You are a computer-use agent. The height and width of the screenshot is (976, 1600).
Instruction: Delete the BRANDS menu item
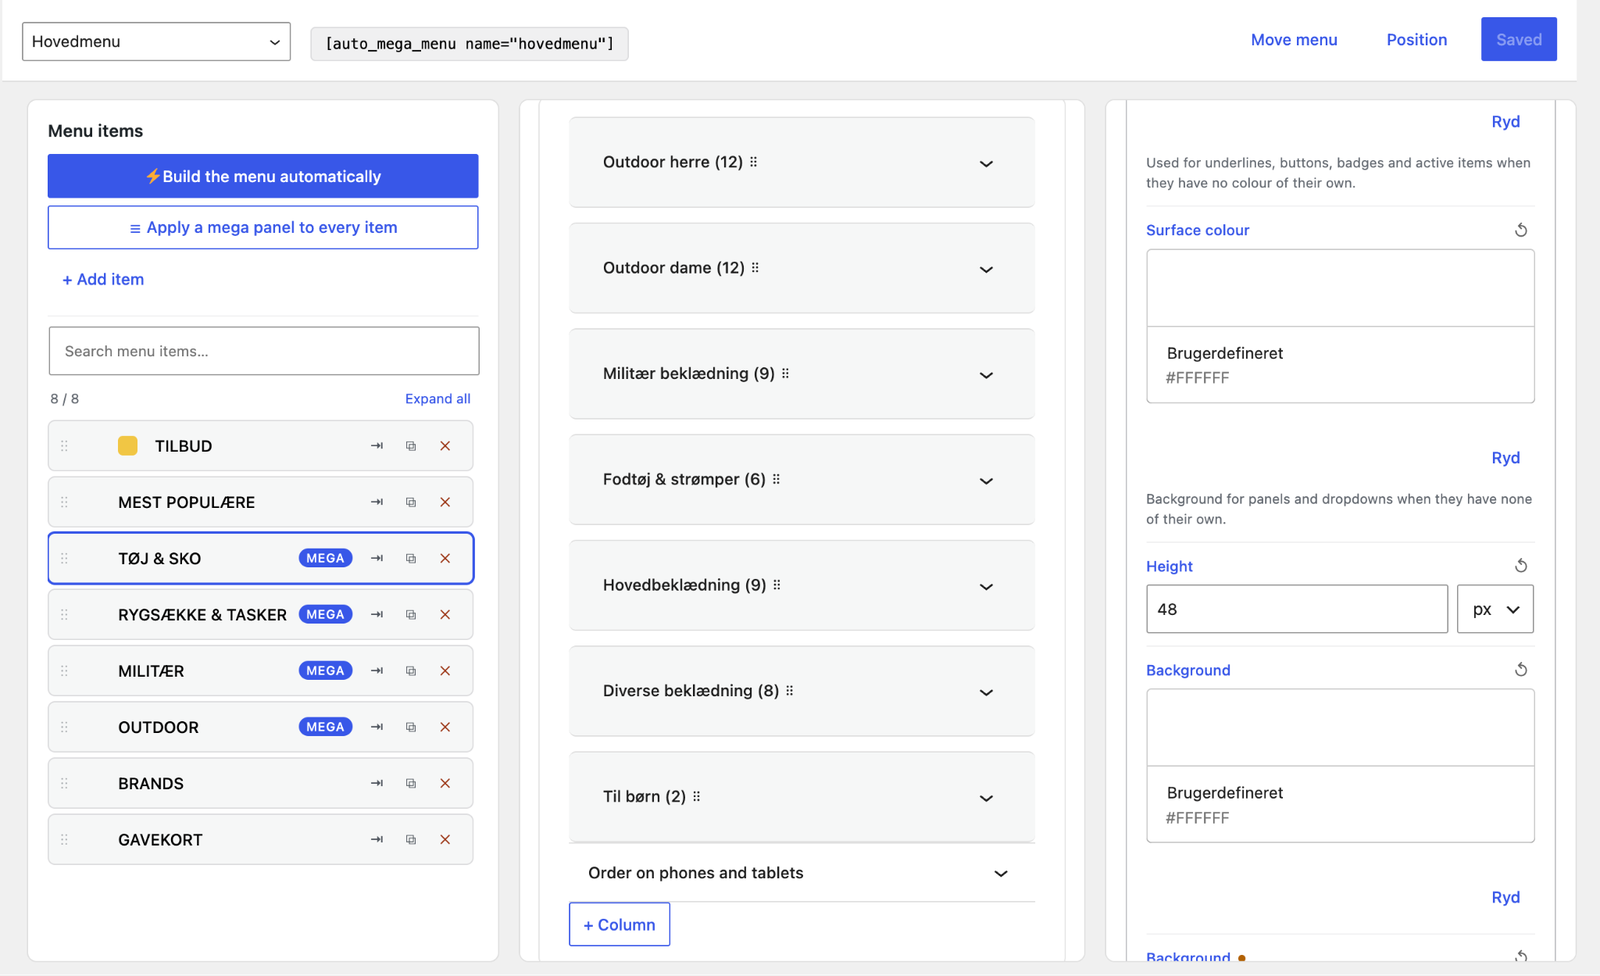445,783
